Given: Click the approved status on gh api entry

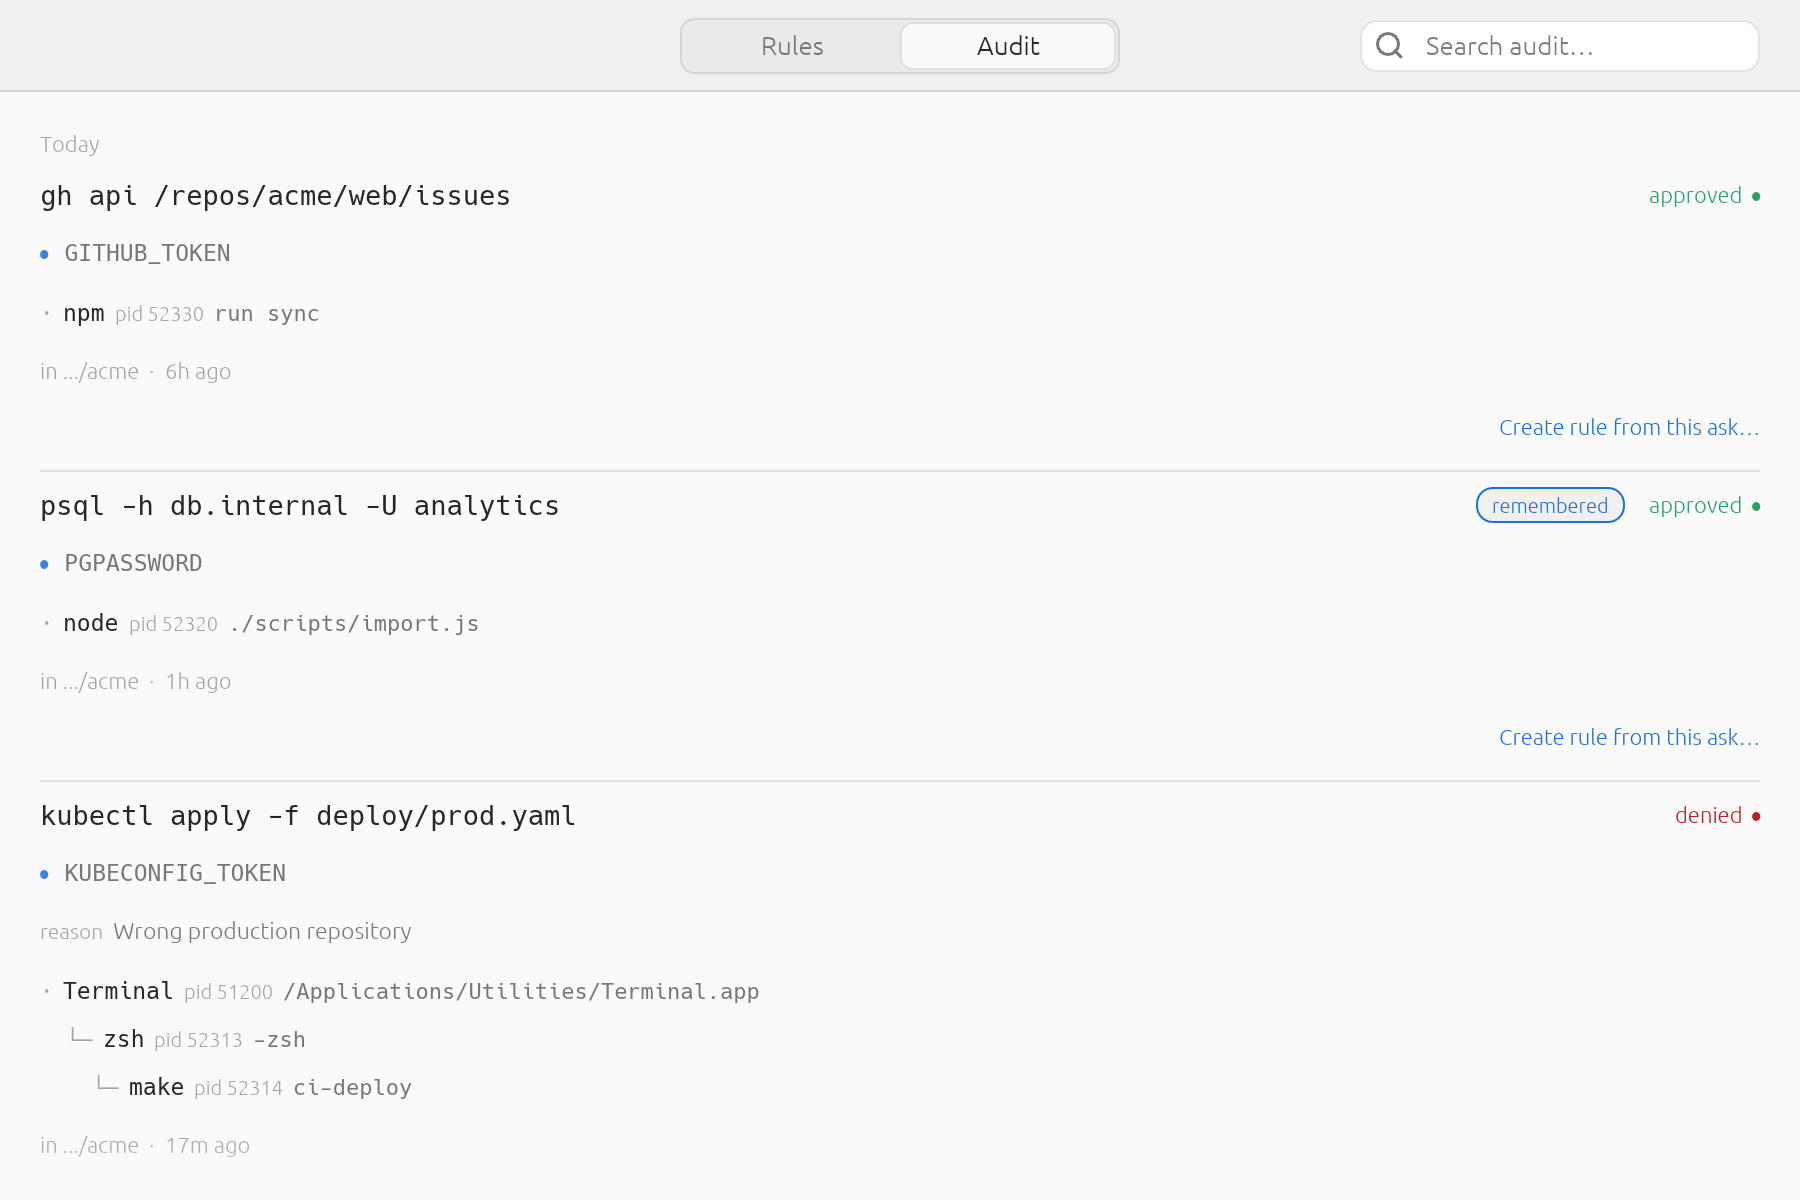Looking at the screenshot, I should pyautogui.click(x=1704, y=195).
